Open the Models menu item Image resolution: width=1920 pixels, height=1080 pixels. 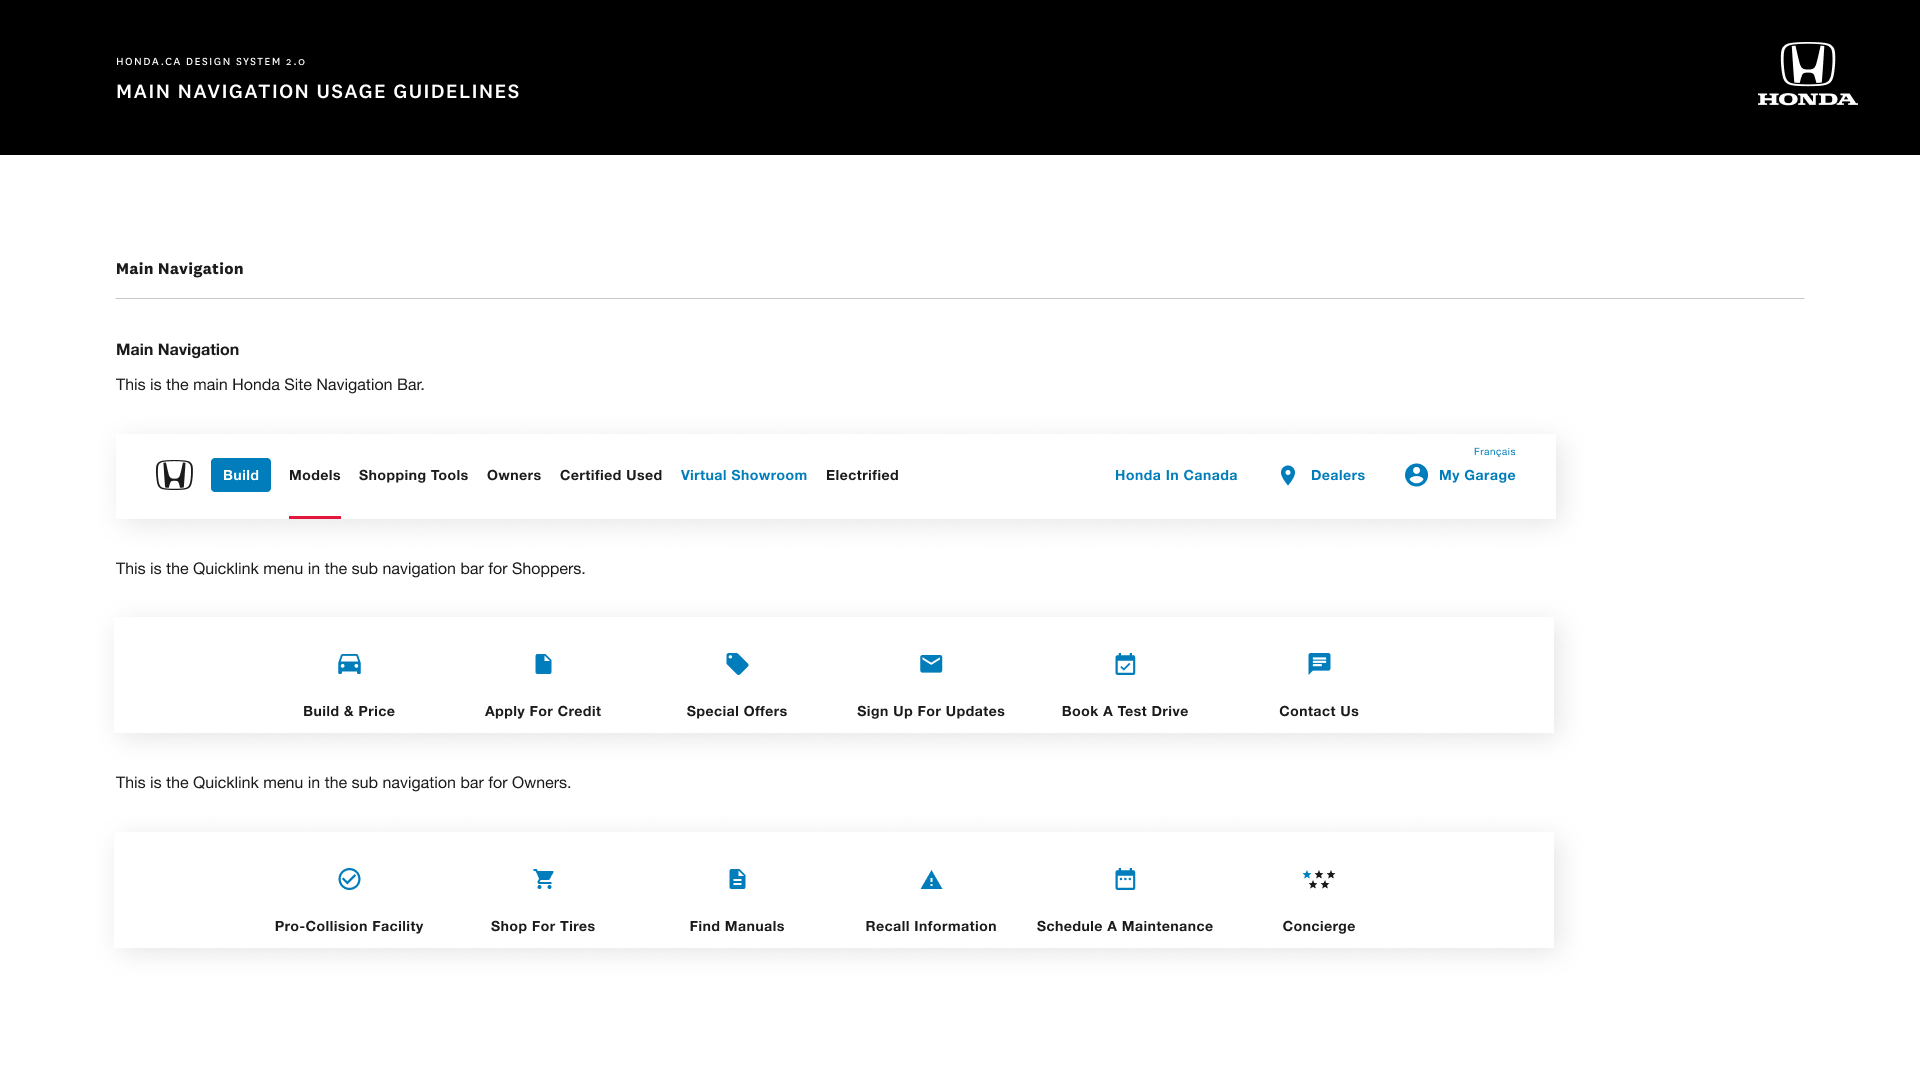315,475
